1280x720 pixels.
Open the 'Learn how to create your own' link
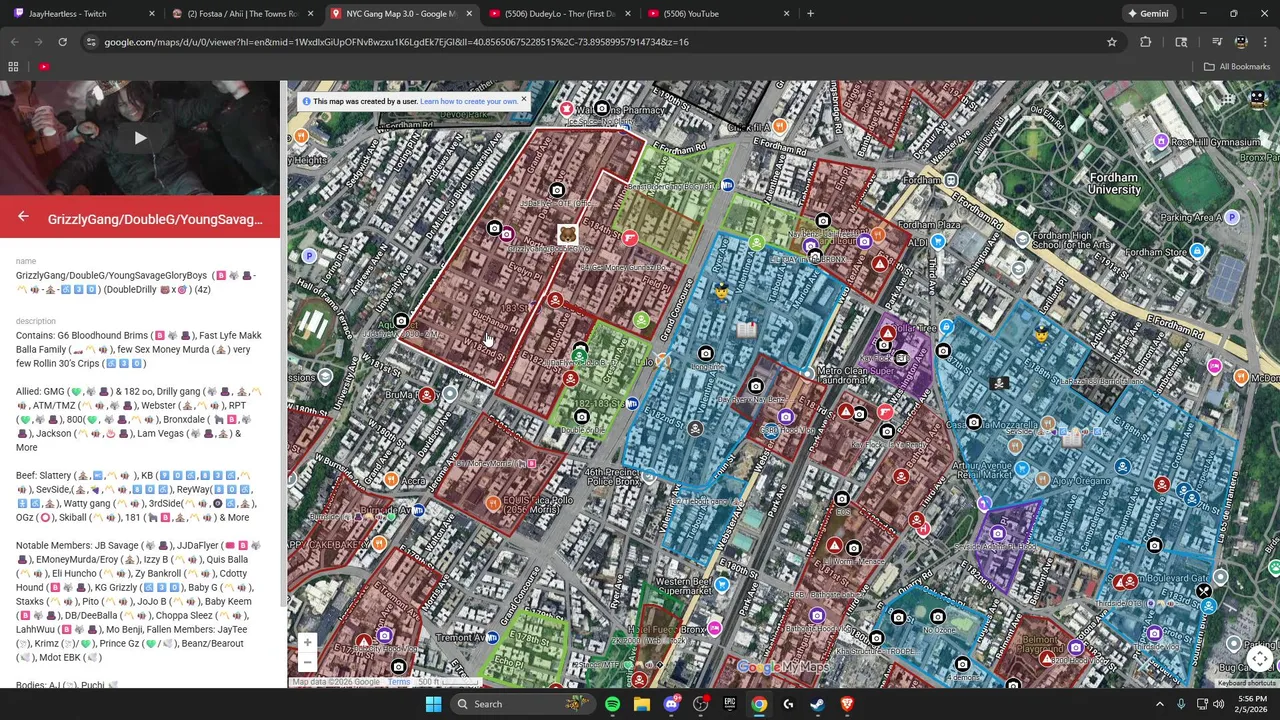(x=469, y=101)
